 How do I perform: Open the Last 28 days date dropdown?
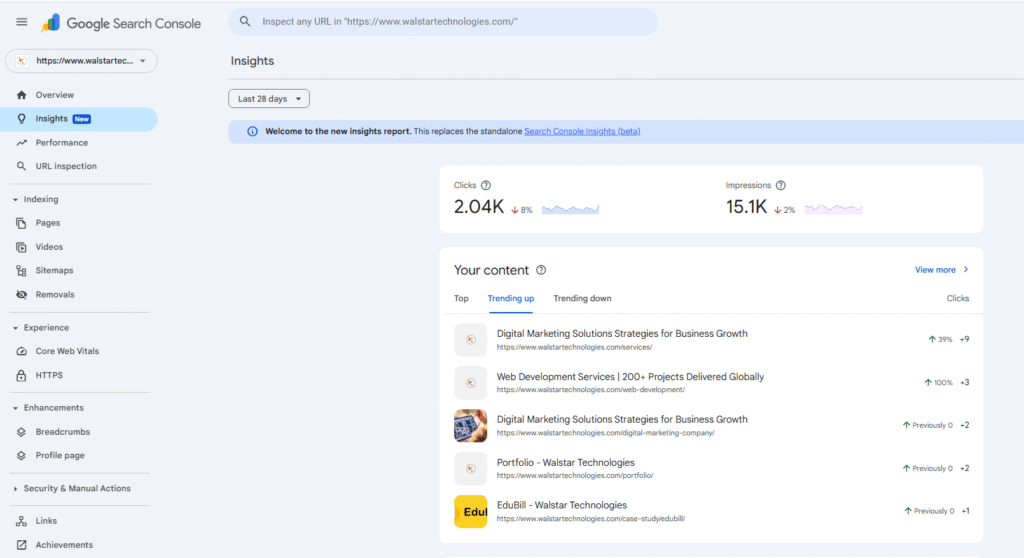point(269,99)
